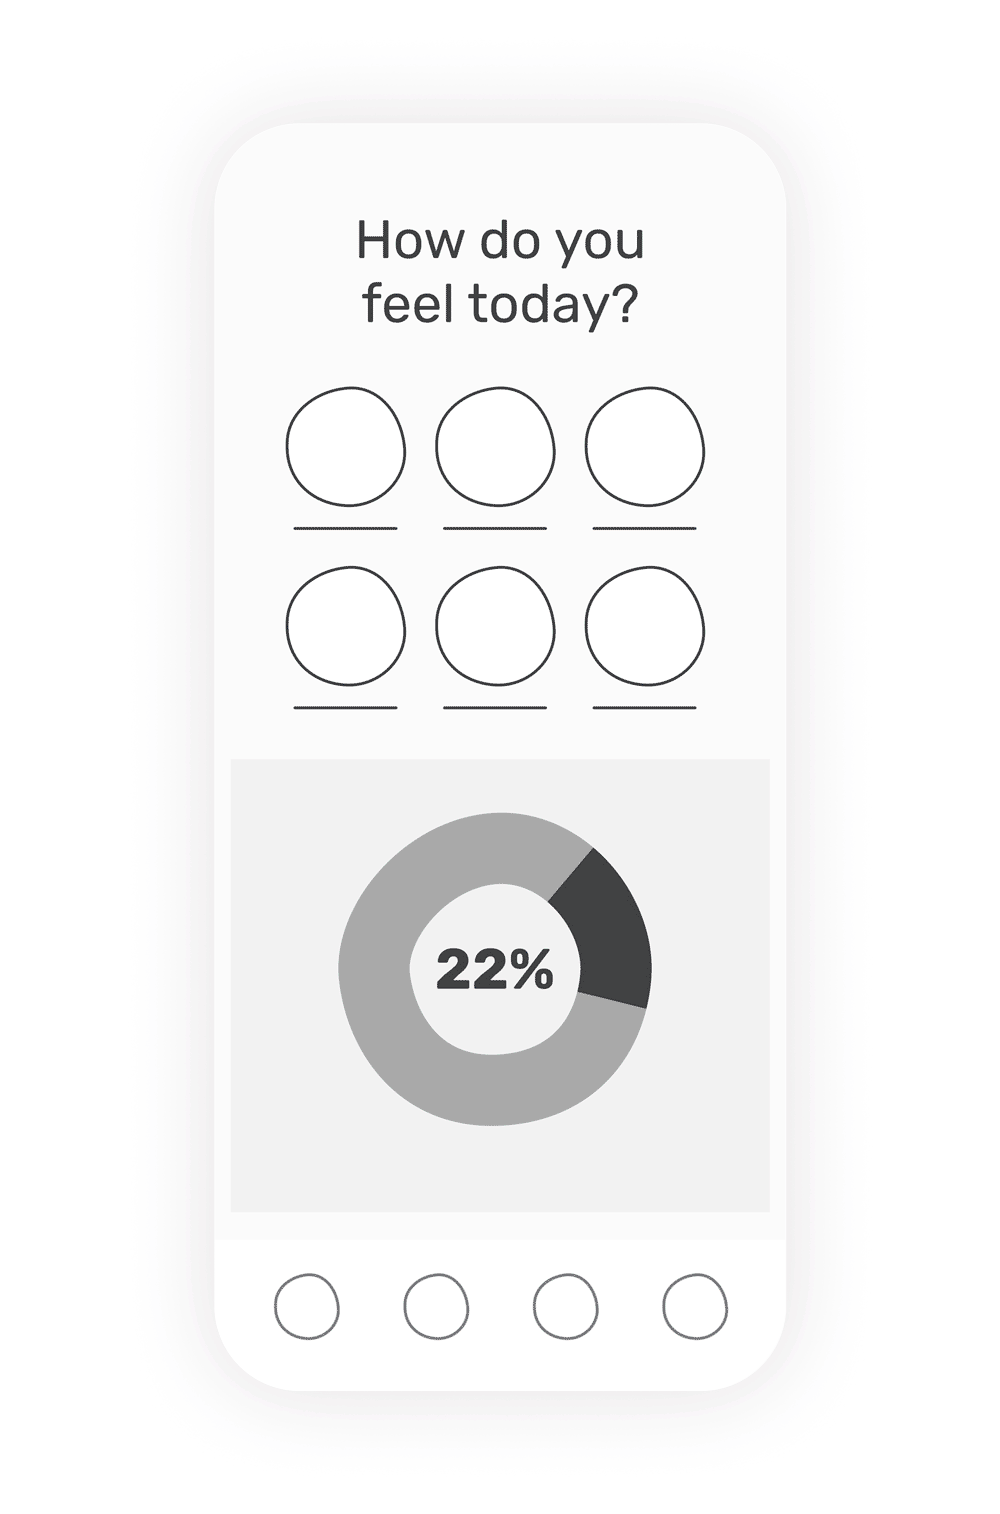Viewport: 1000px width, 1514px height.
Task: Open the first bottom navigation circle
Action: pyautogui.click(x=307, y=1306)
